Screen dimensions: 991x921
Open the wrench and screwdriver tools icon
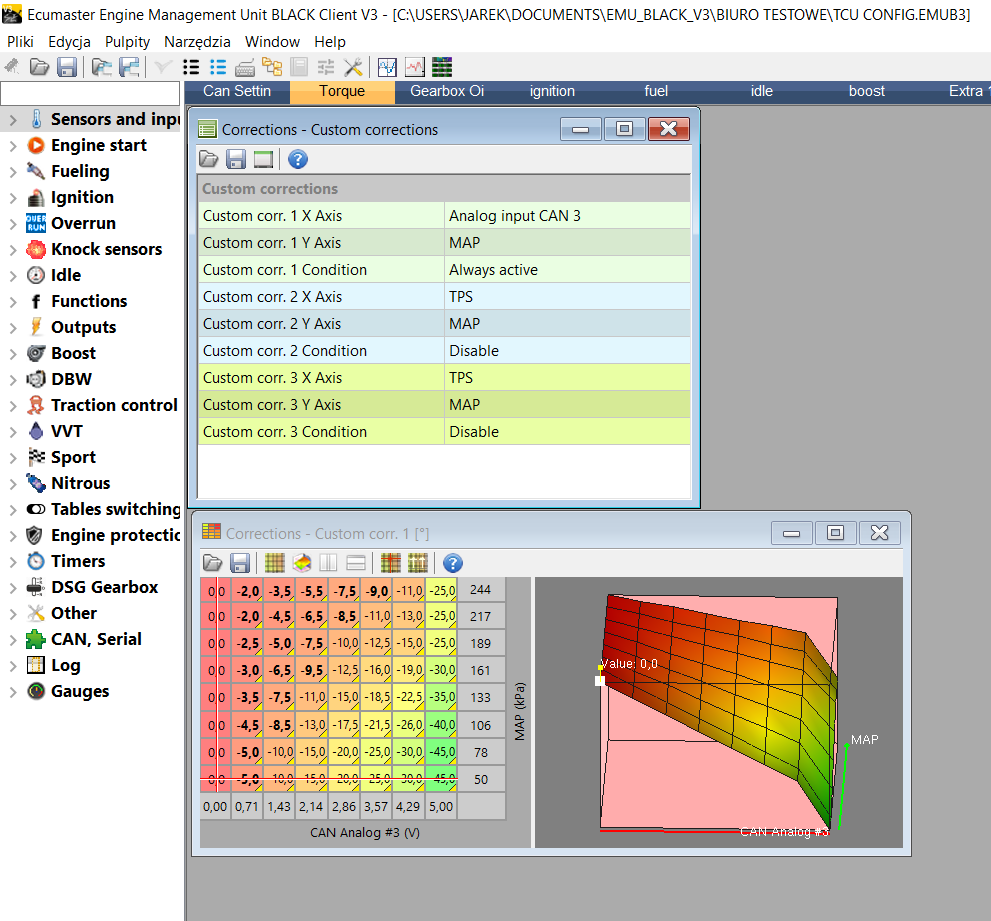click(x=353, y=67)
